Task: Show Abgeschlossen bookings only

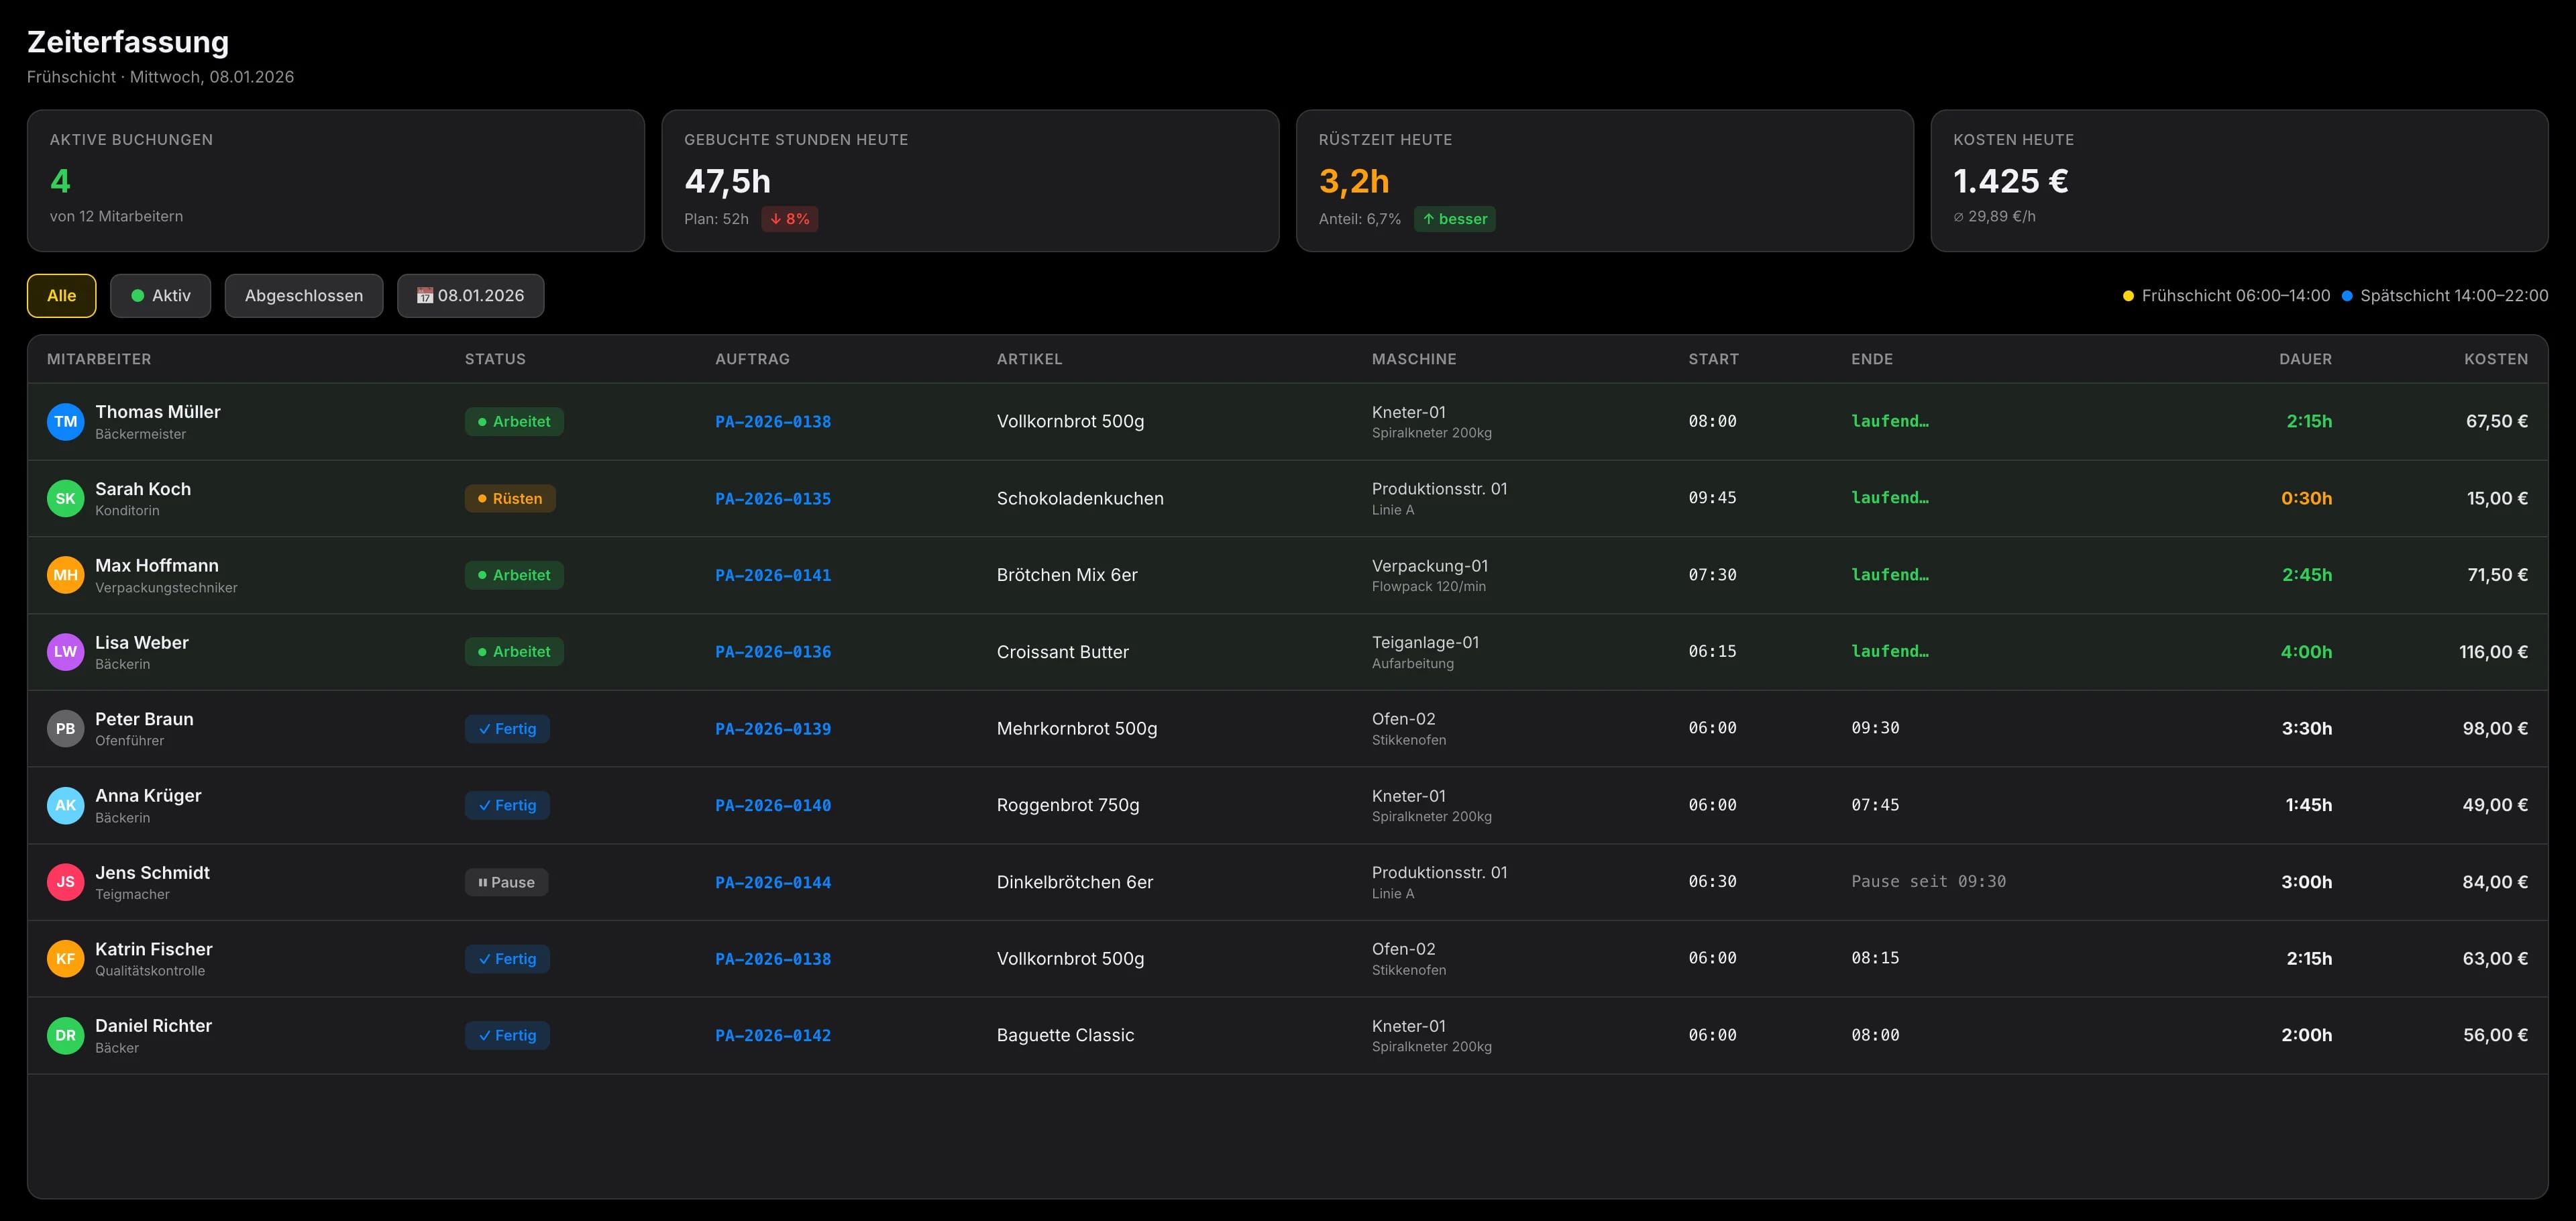Action: (303, 296)
